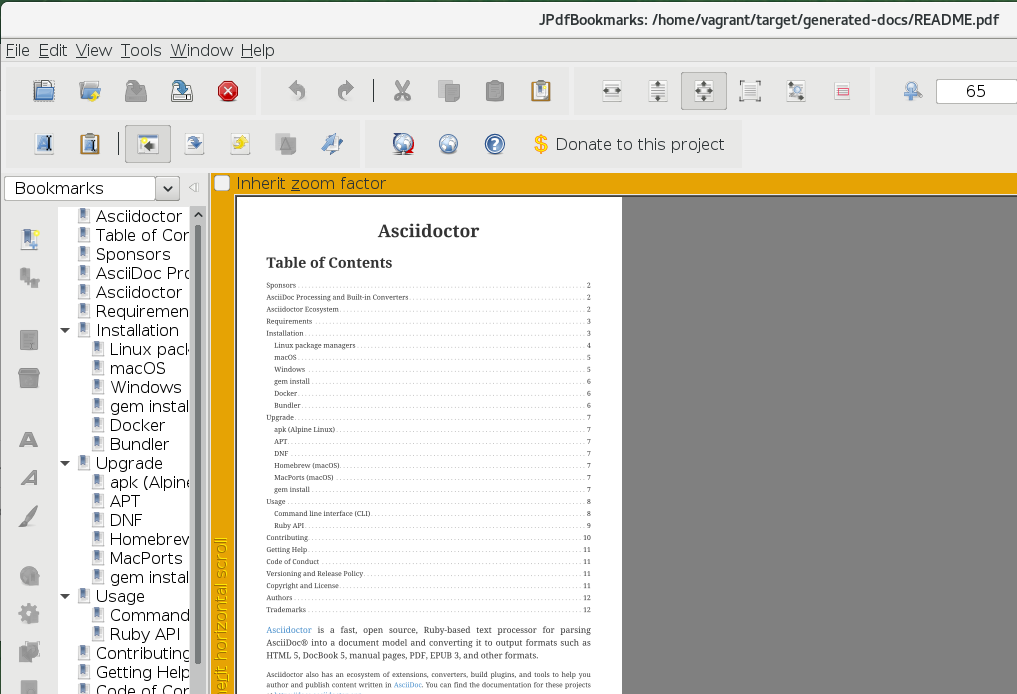The width and height of the screenshot is (1017, 694).
Task: Click the Cut scissors icon
Action: coord(403,91)
